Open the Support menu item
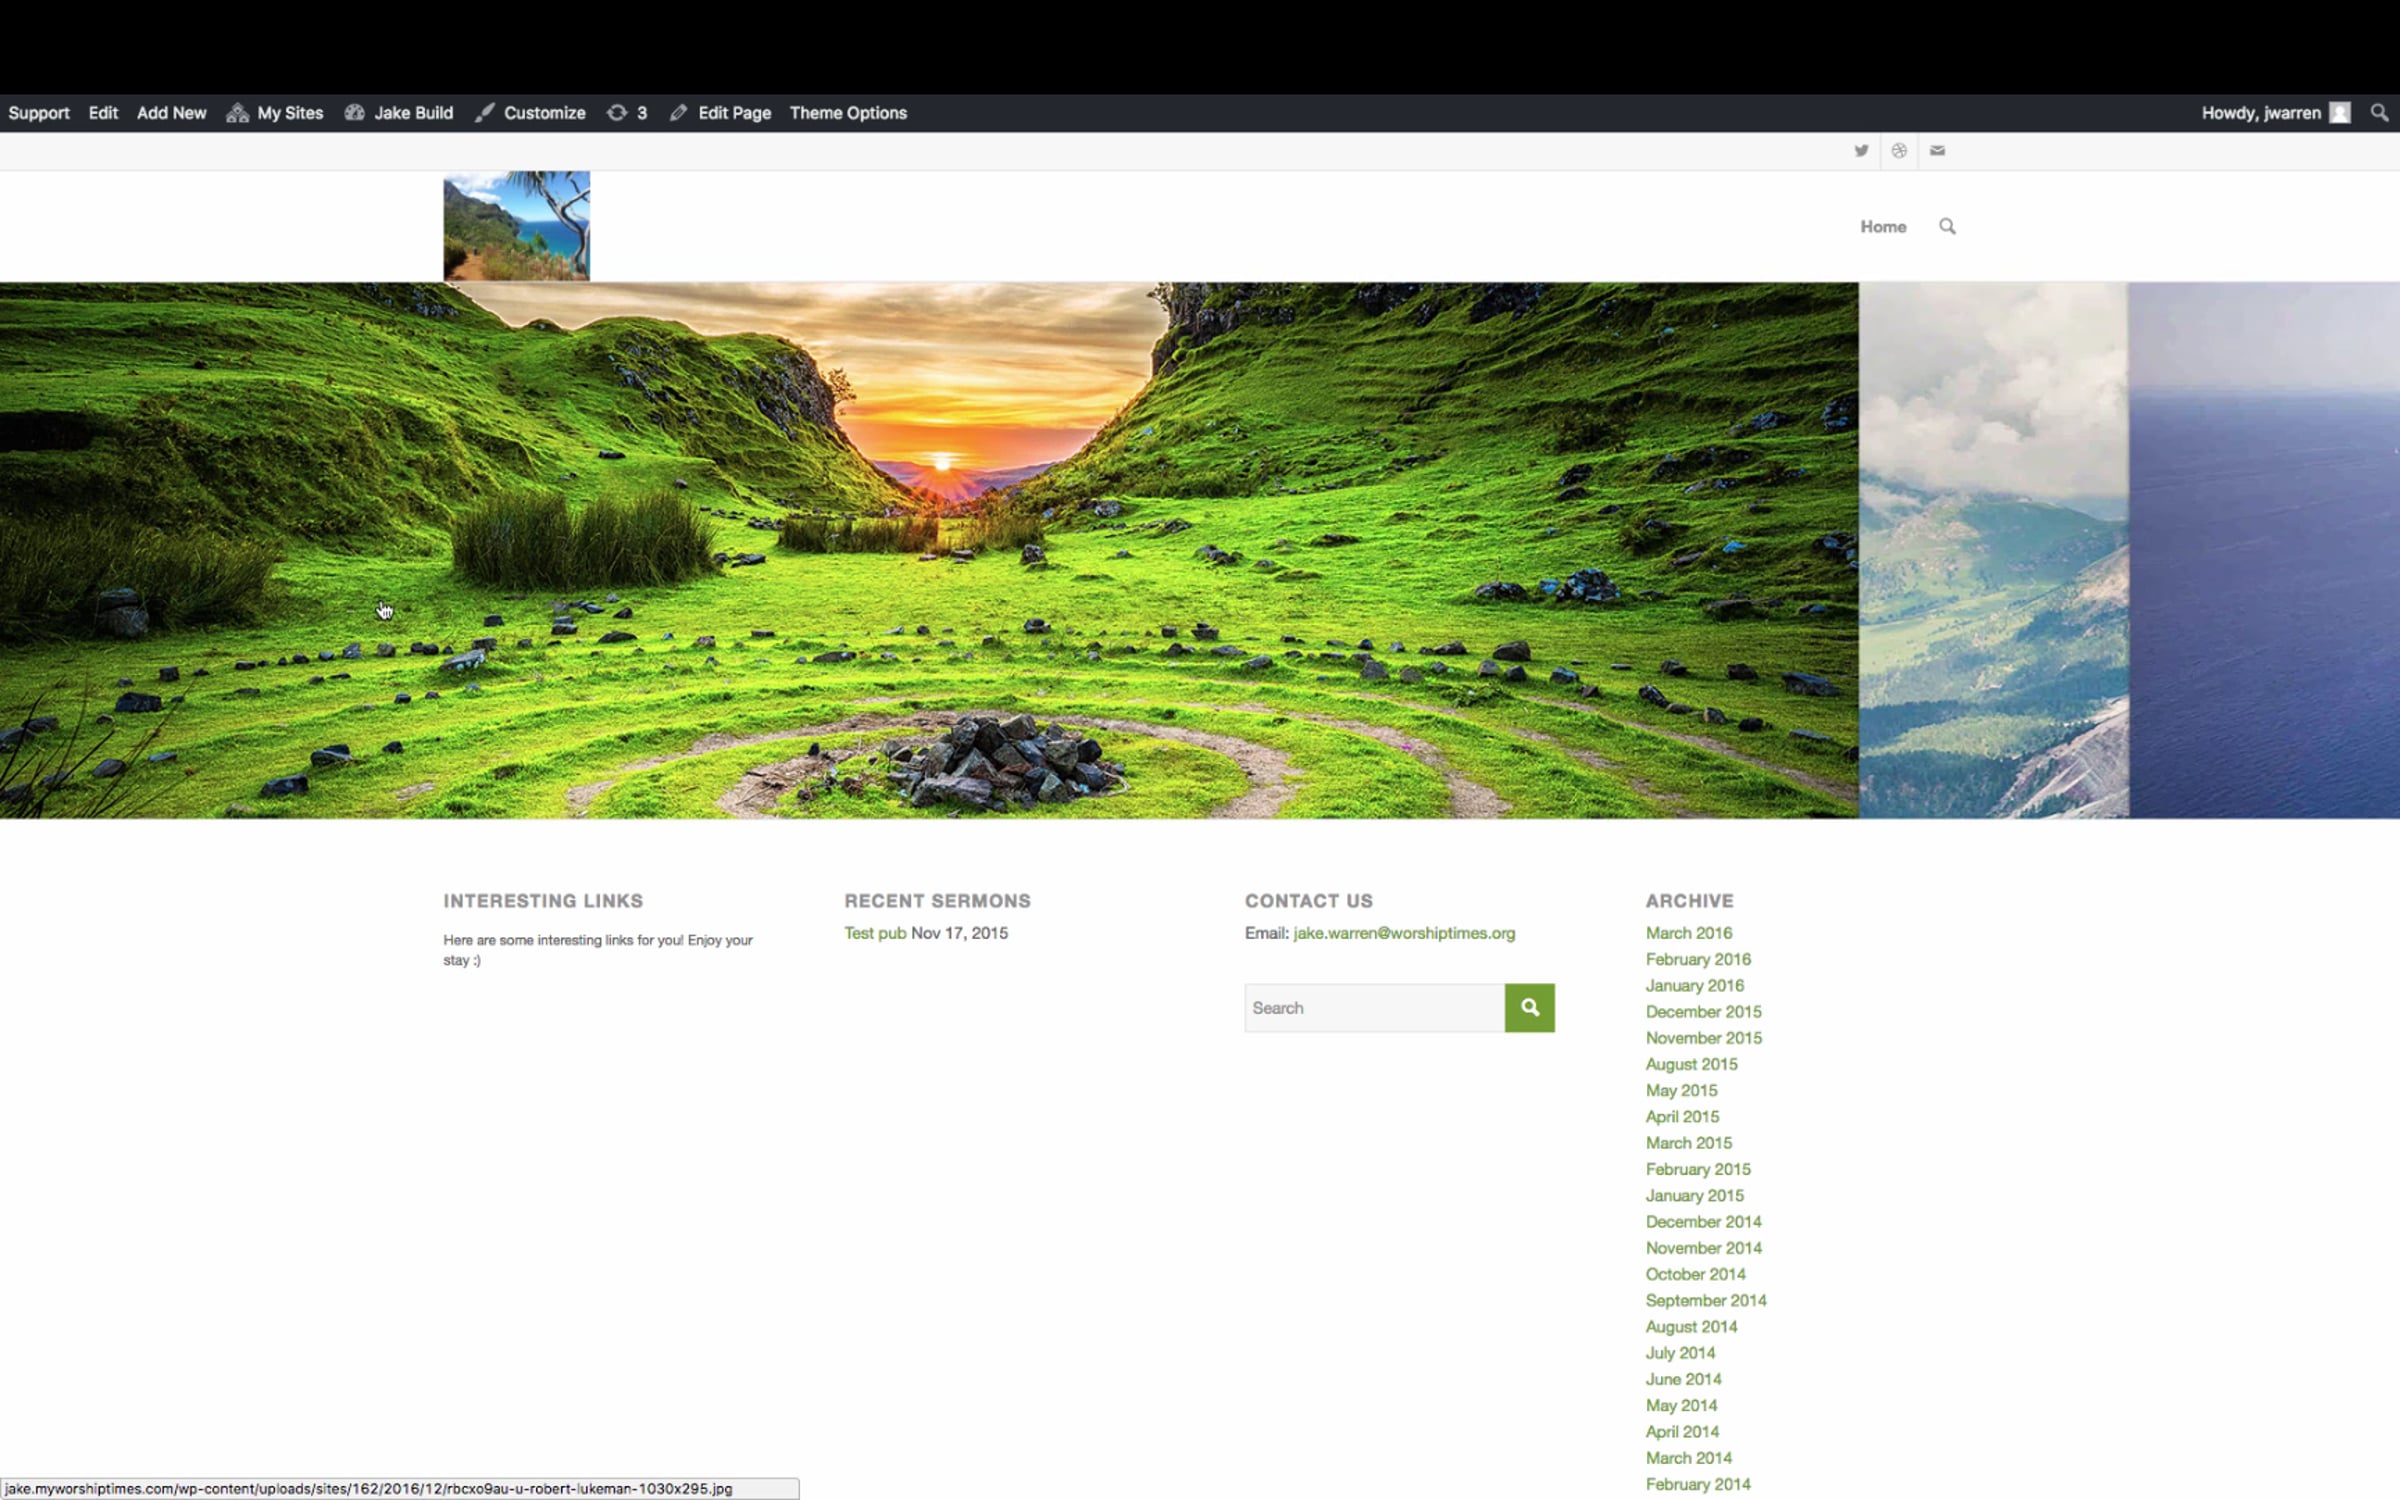The width and height of the screenshot is (2400, 1500). [x=39, y=113]
